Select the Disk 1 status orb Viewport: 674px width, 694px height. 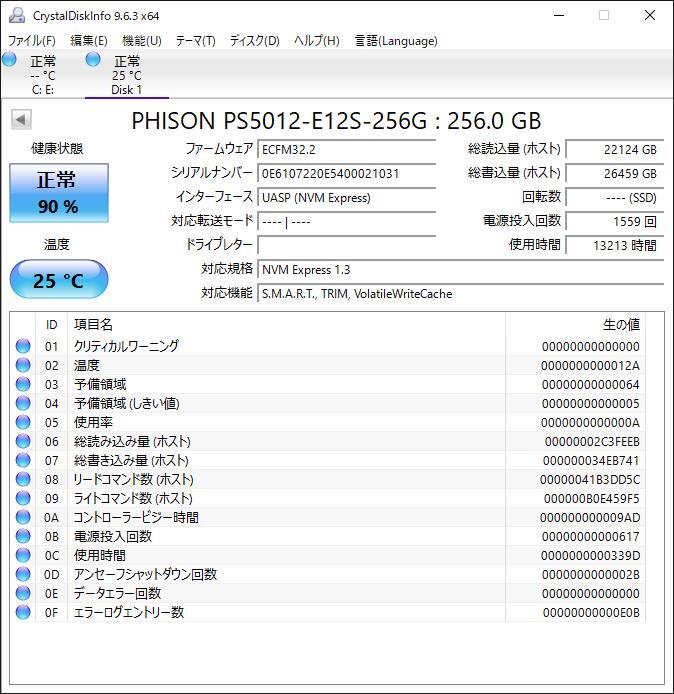tap(93, 59)
